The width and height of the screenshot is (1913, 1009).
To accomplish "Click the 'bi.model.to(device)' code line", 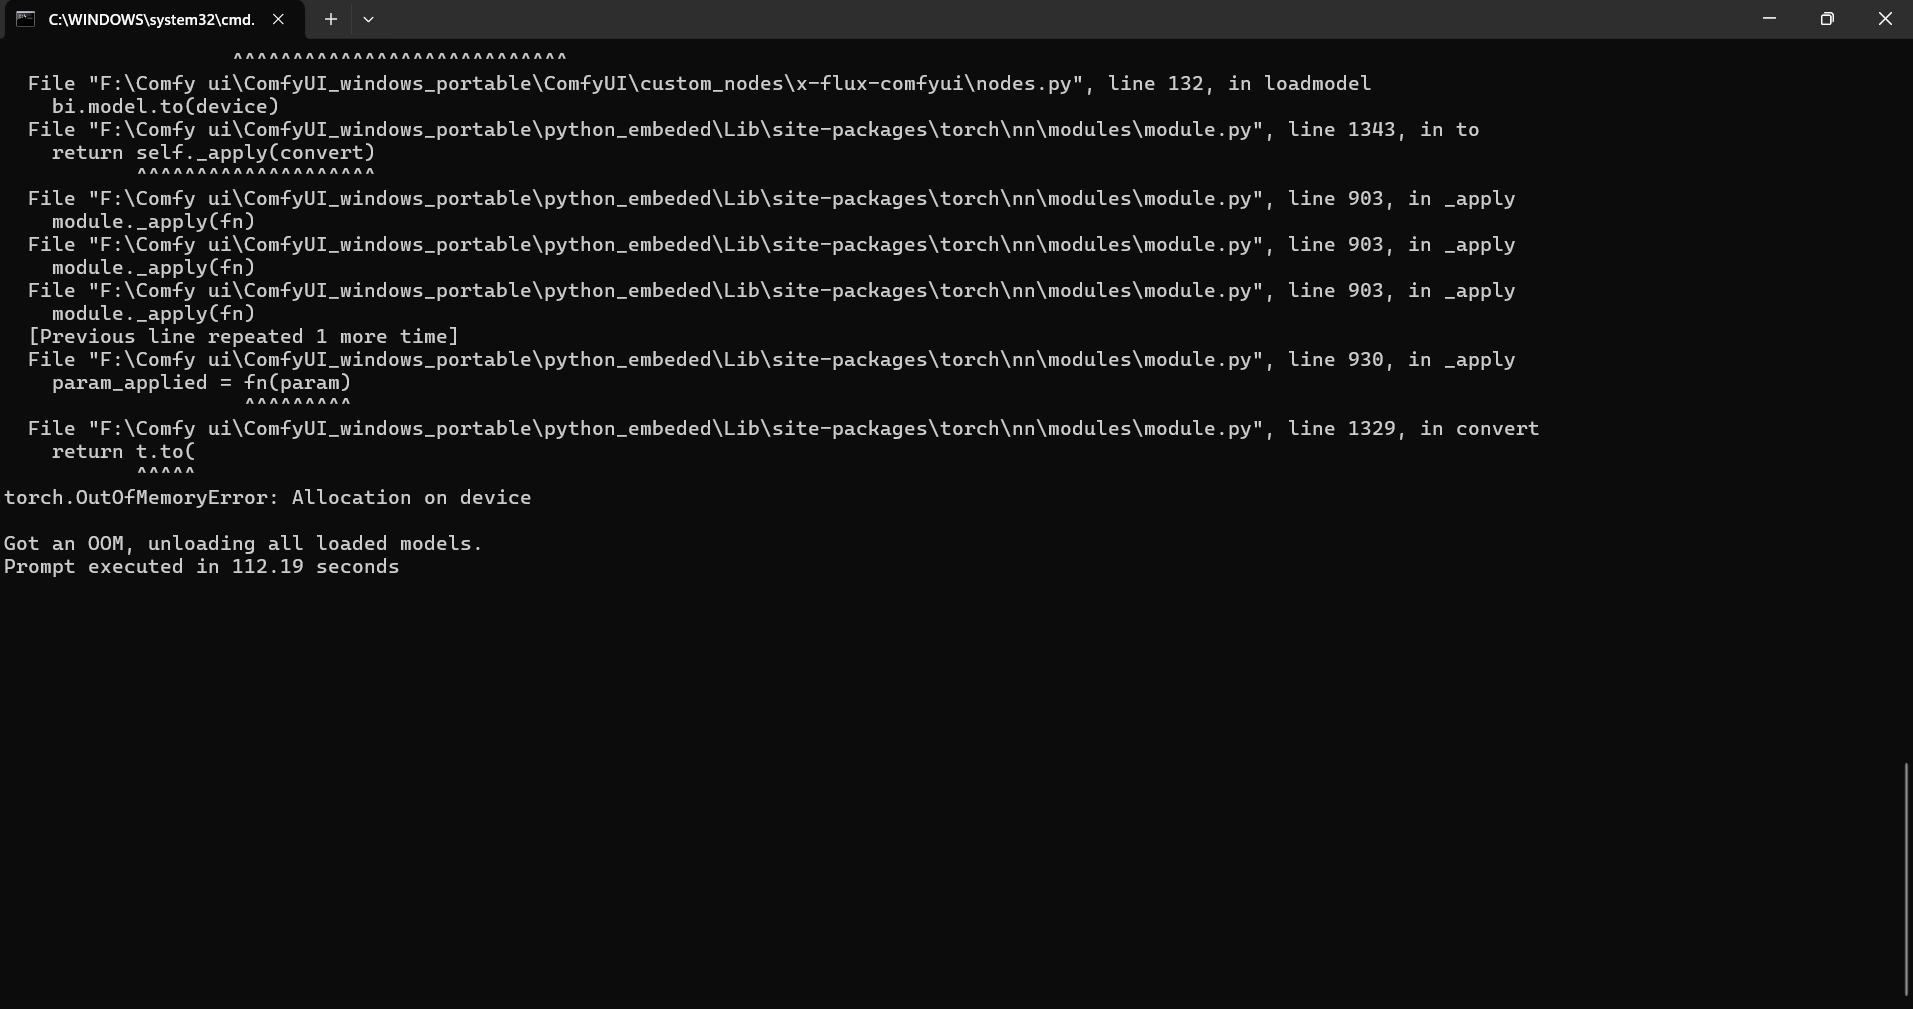I will point(166,107).
